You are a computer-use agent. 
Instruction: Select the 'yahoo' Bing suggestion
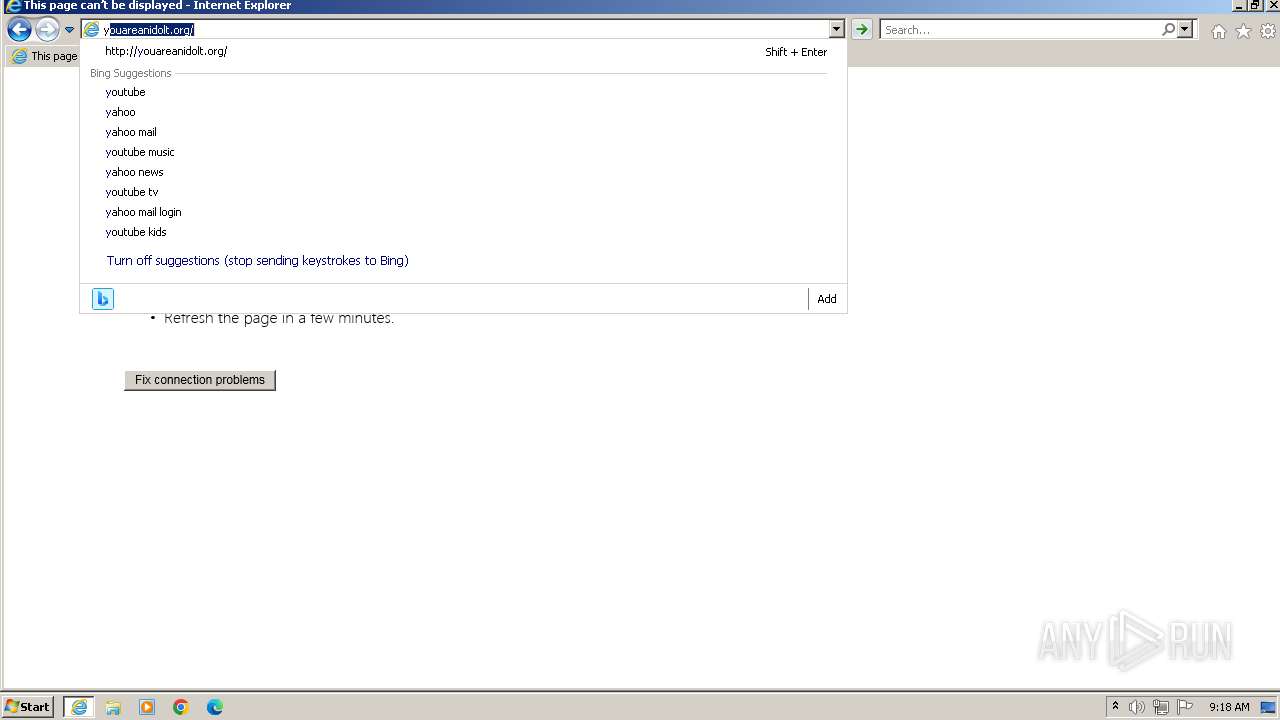pos(463,112)
